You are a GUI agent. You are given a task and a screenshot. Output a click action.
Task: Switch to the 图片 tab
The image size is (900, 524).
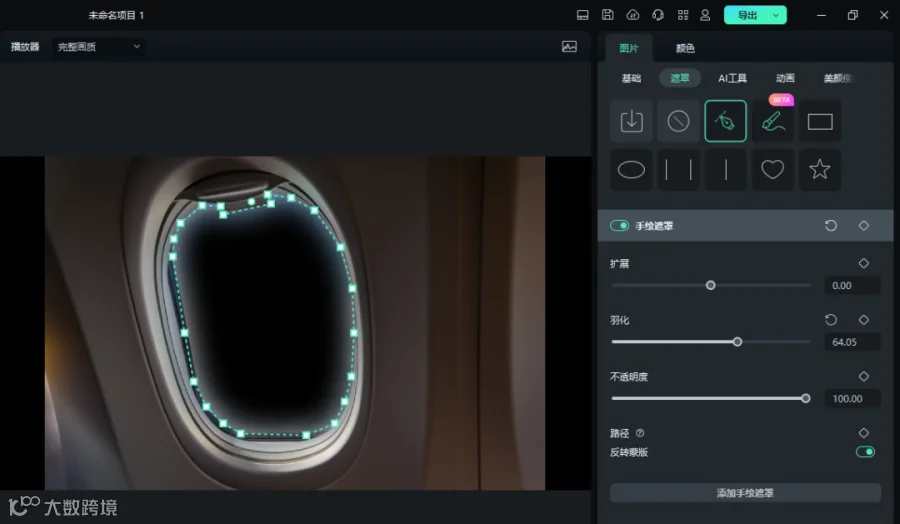tap(629, 48)
